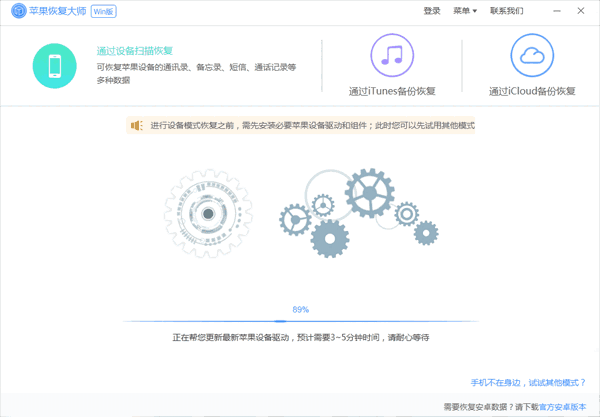This screenshot has height=417, width=600.
Task: Select the purple iTunes music note icon
Action: pos(392,55)
